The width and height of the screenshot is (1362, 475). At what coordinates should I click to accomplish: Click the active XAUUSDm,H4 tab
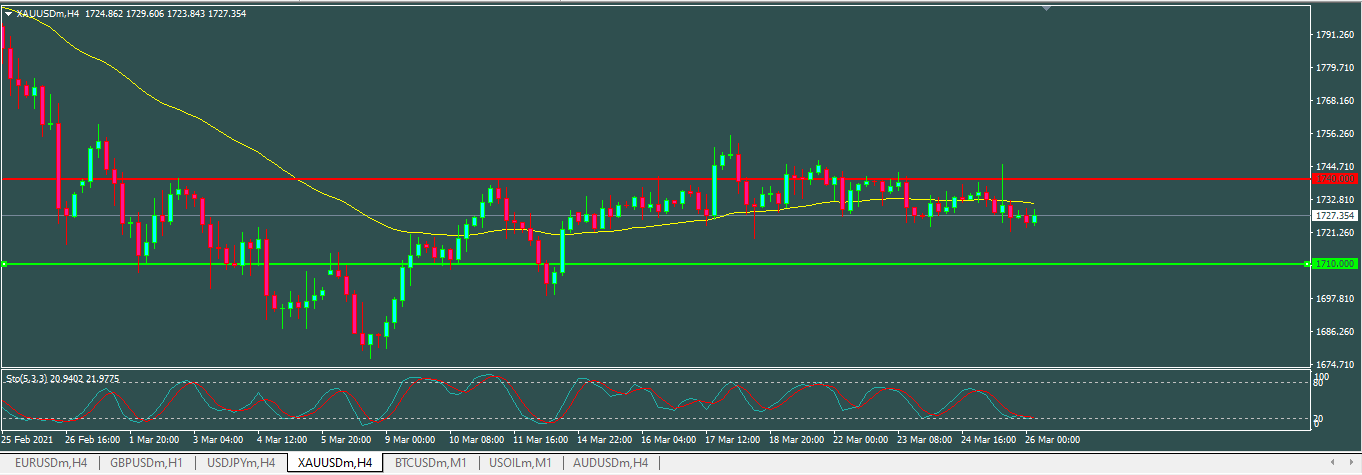click(336, 463)
